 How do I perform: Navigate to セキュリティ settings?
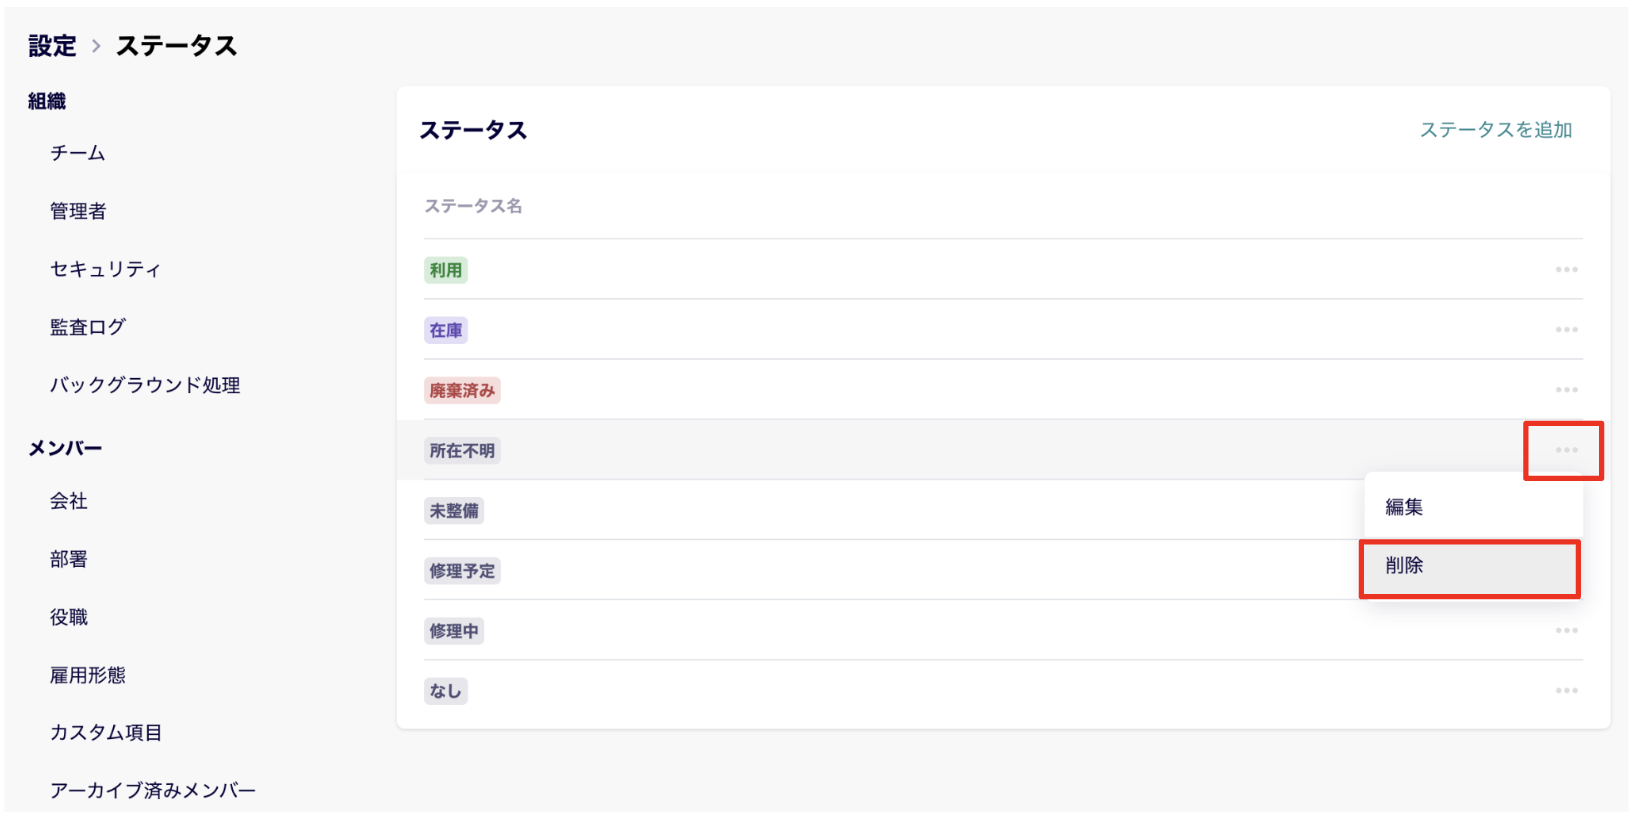105,269
